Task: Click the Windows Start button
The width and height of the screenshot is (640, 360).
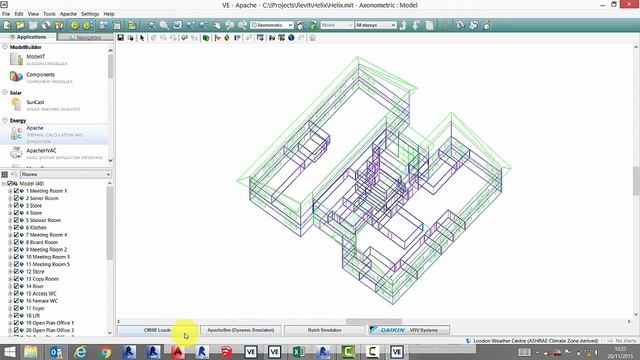Action: tap(9, 351)
